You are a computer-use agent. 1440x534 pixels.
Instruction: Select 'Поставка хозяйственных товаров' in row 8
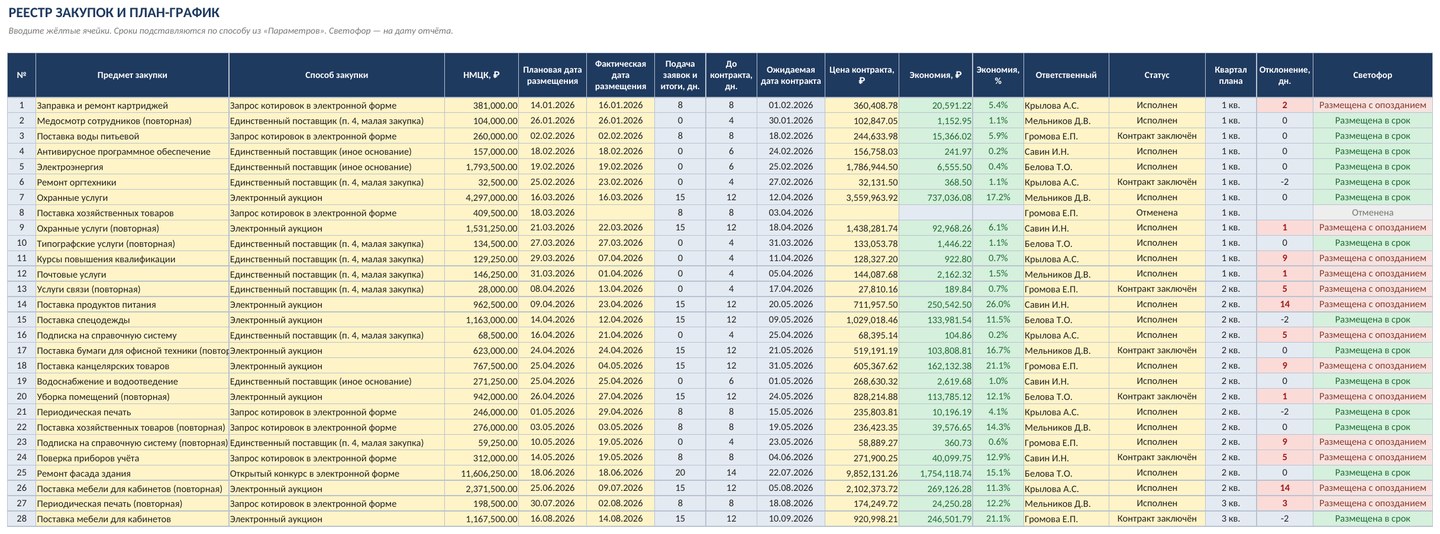tap(132, 212)
